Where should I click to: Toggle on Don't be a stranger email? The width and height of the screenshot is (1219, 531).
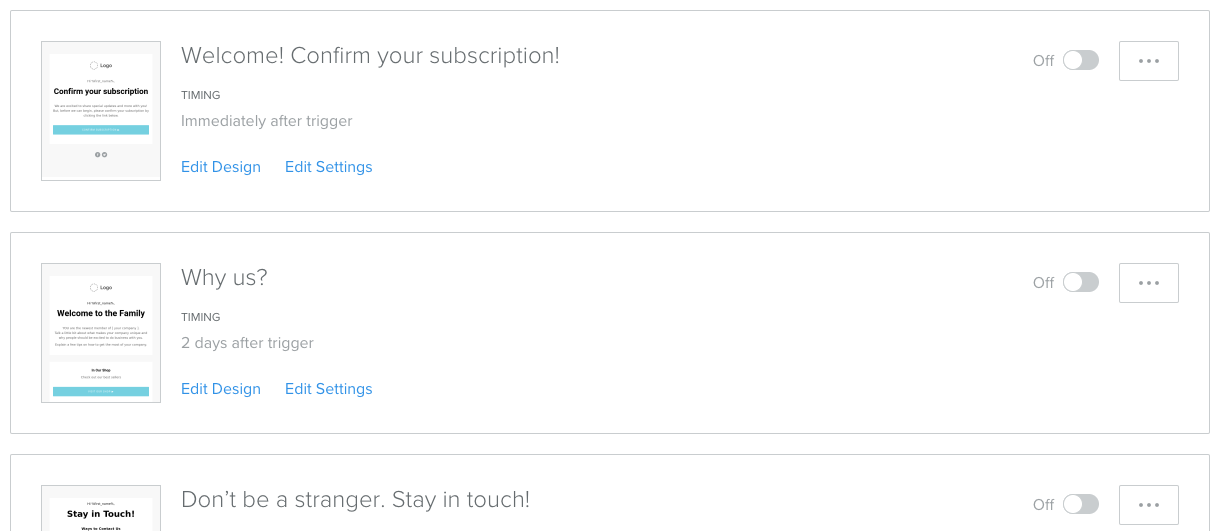(1080, 504)
